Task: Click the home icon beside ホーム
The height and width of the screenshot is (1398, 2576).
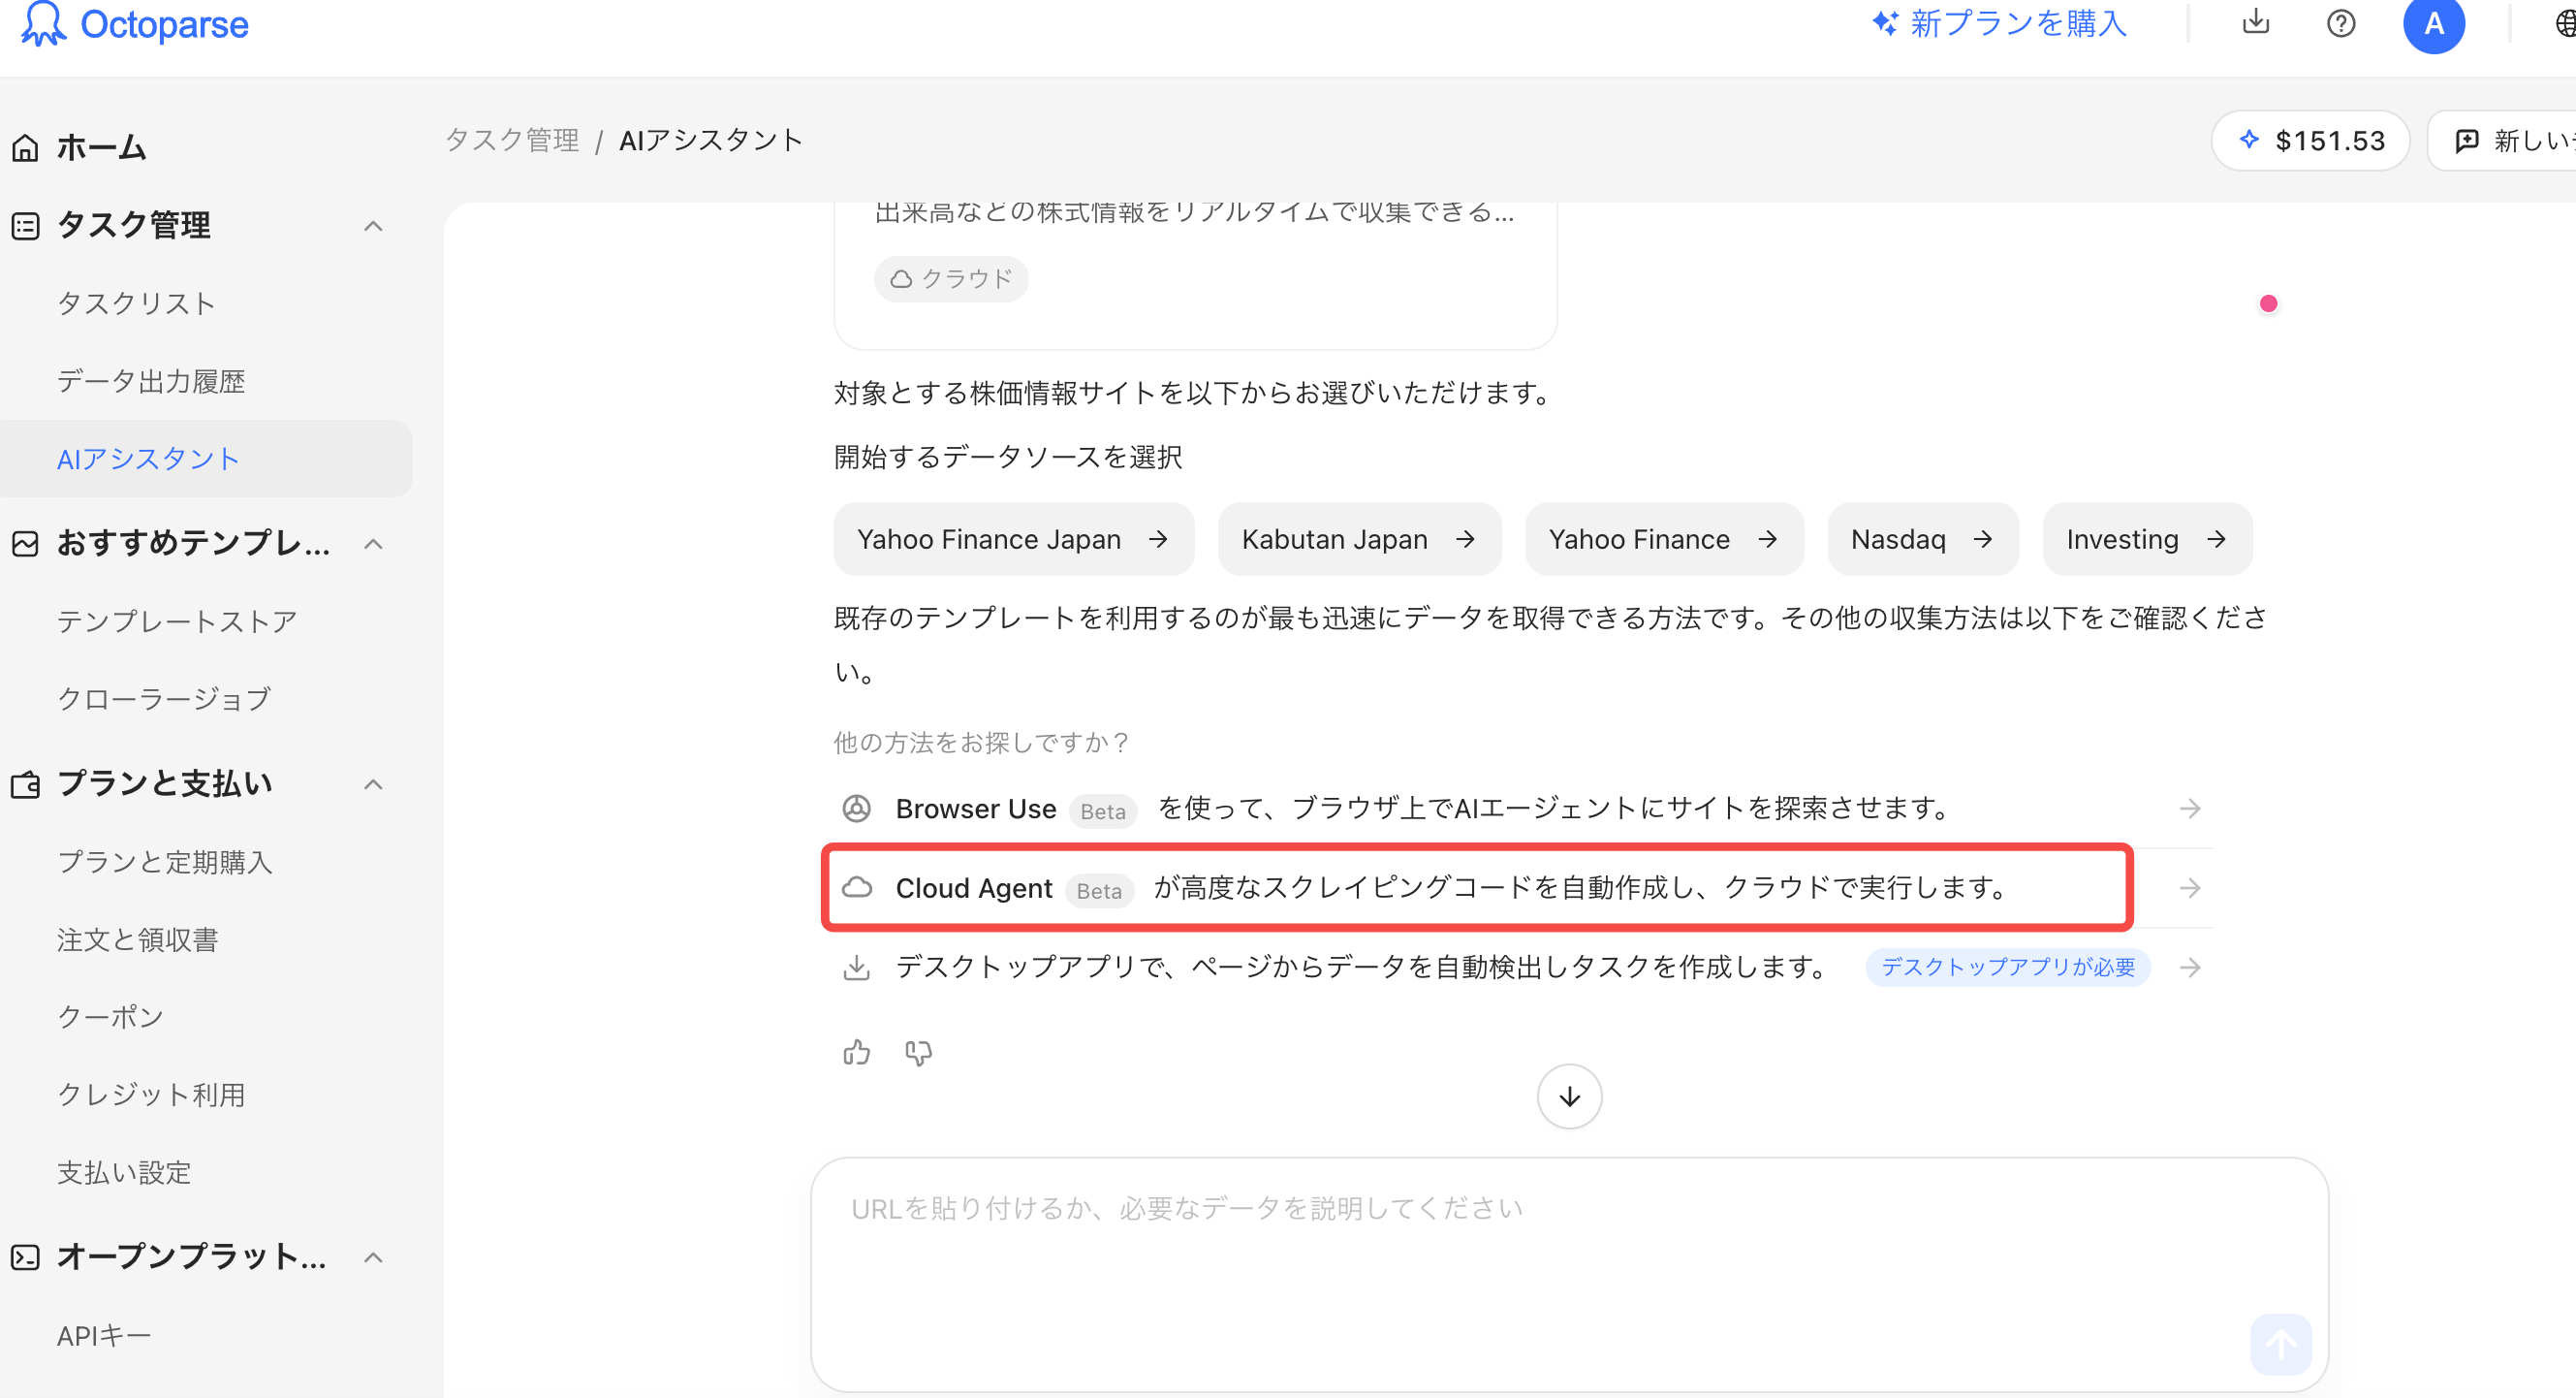Action: [25, 148]
